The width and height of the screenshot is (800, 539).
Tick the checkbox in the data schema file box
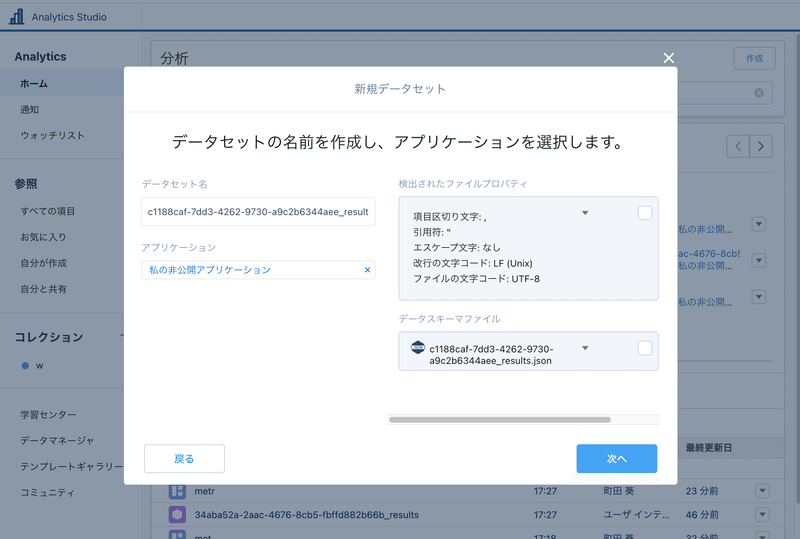[645, 348]
